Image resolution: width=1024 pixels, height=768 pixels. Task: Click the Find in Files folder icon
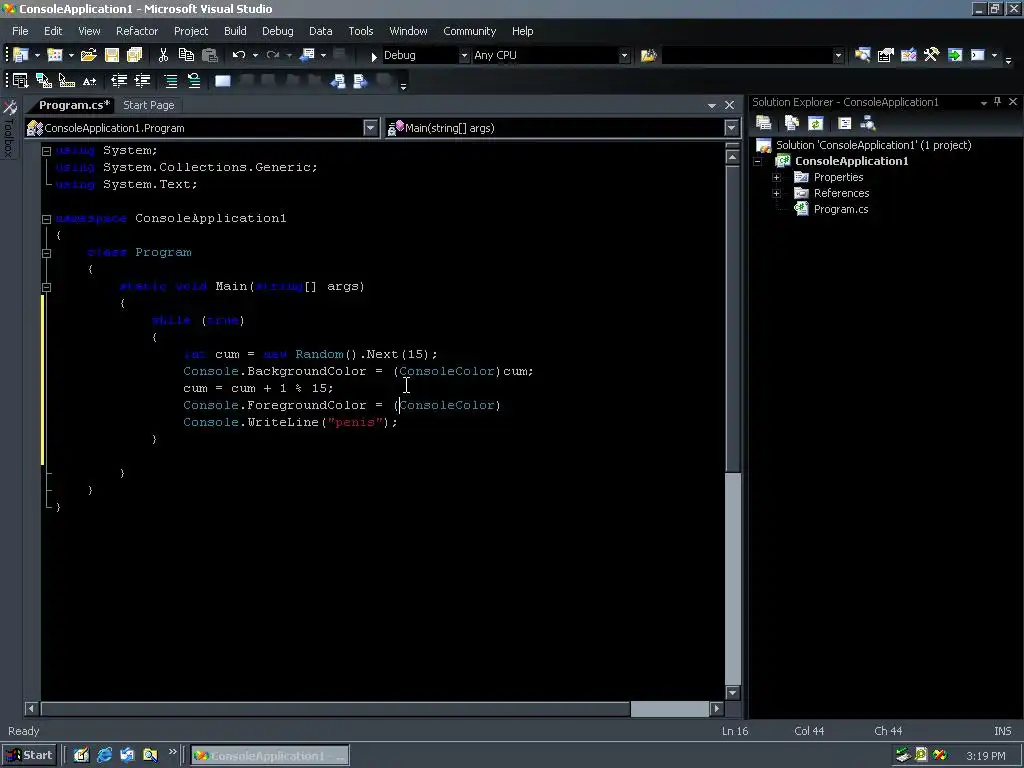(648, 56)
